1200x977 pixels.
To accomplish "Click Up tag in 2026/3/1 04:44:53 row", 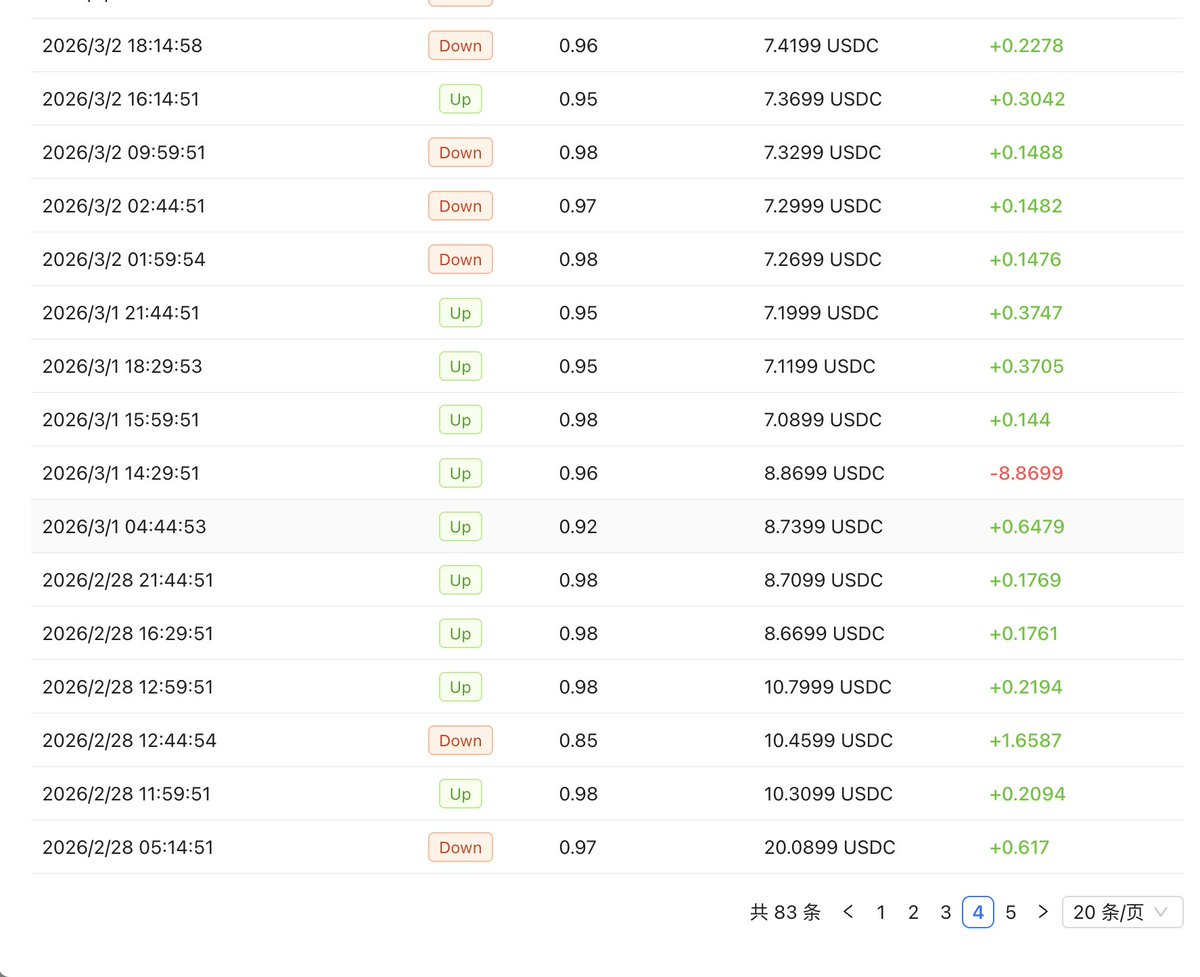I will (460, 526).
